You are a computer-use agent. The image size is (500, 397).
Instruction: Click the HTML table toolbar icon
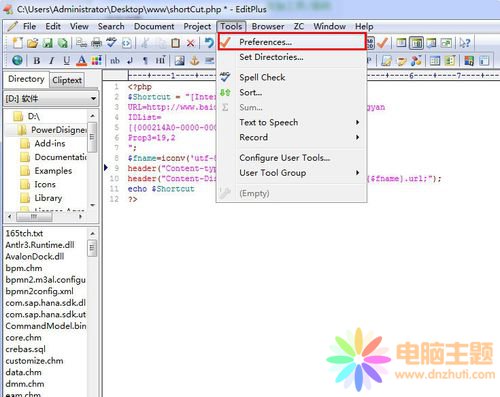(435, 60)
